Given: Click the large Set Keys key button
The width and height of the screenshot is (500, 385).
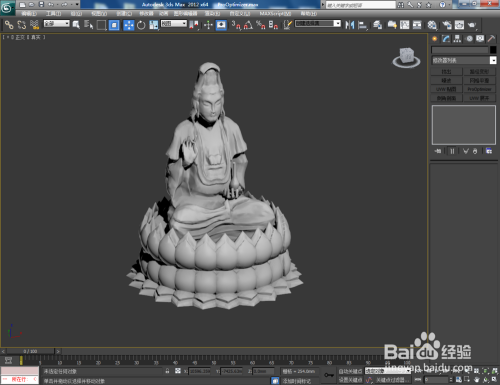Looking at the screenshot, I should (329, 375).
